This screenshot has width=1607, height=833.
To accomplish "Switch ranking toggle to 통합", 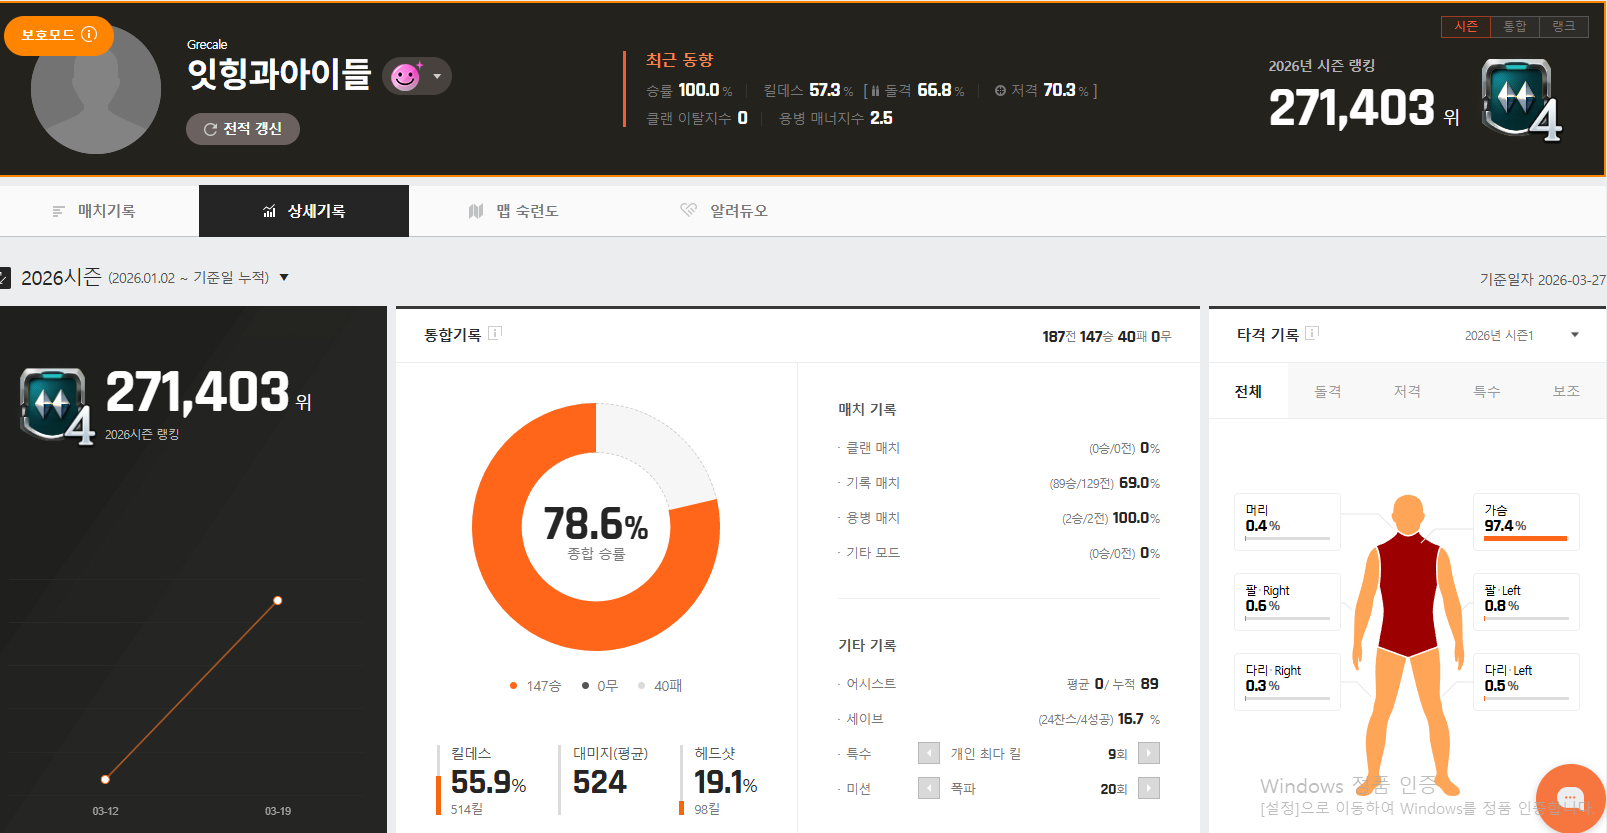I will 1515,27.
